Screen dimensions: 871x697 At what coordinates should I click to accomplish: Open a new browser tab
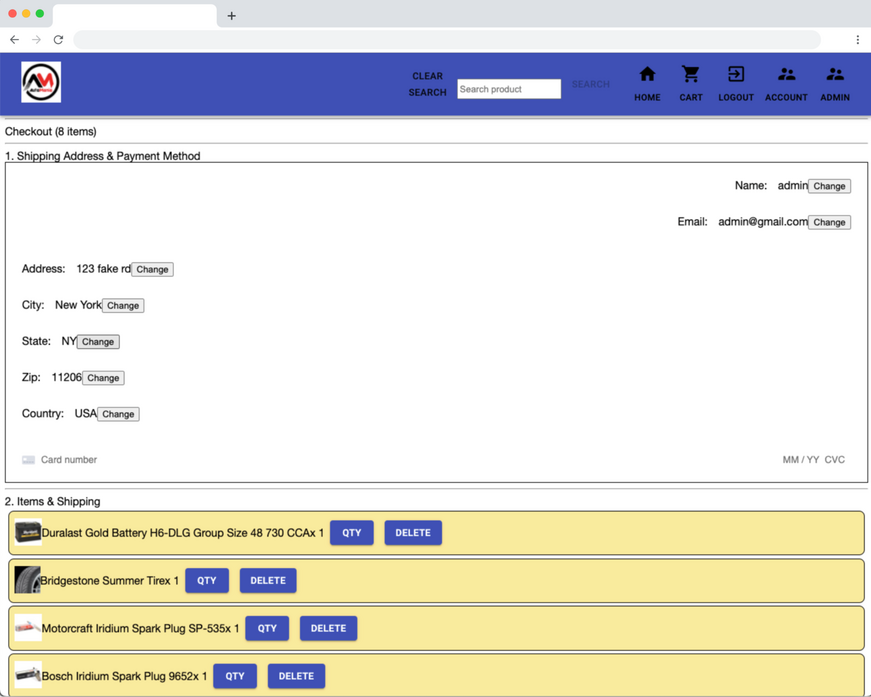point(231,15)
